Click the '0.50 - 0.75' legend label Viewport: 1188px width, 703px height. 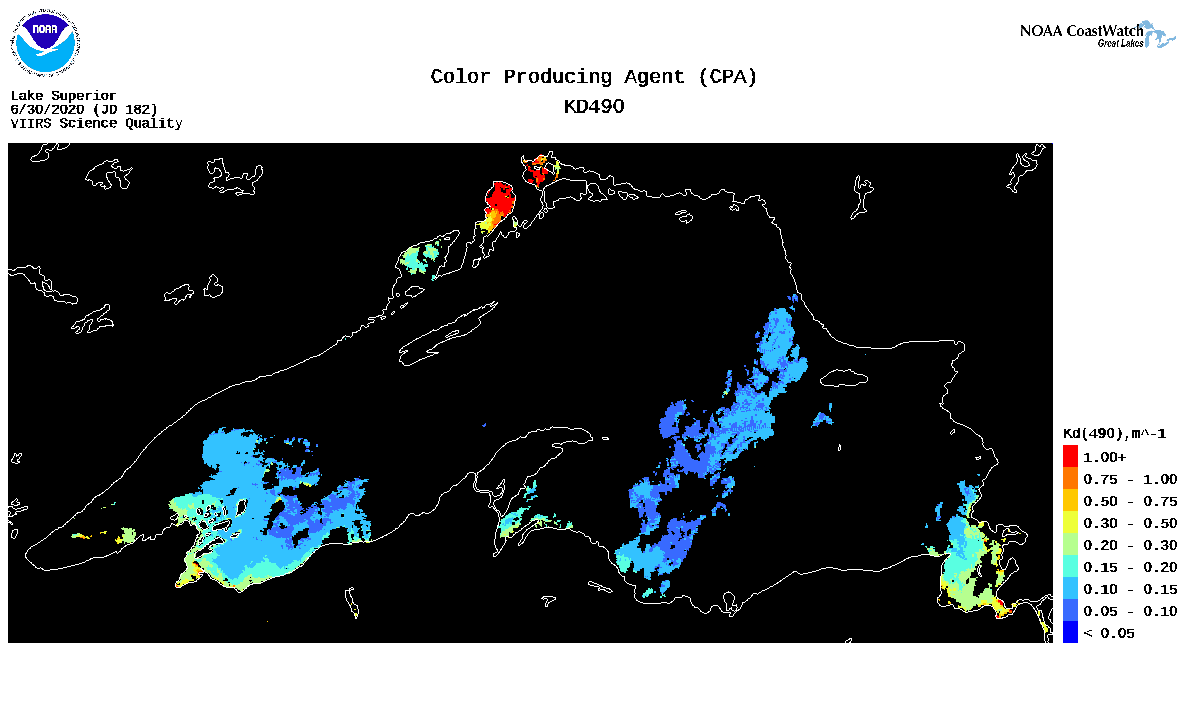1130,501
